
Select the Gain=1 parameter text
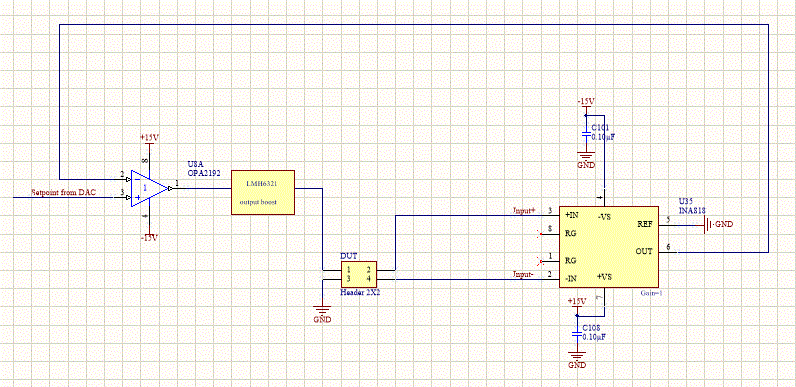pyautogui.click(x=651, y=293)
